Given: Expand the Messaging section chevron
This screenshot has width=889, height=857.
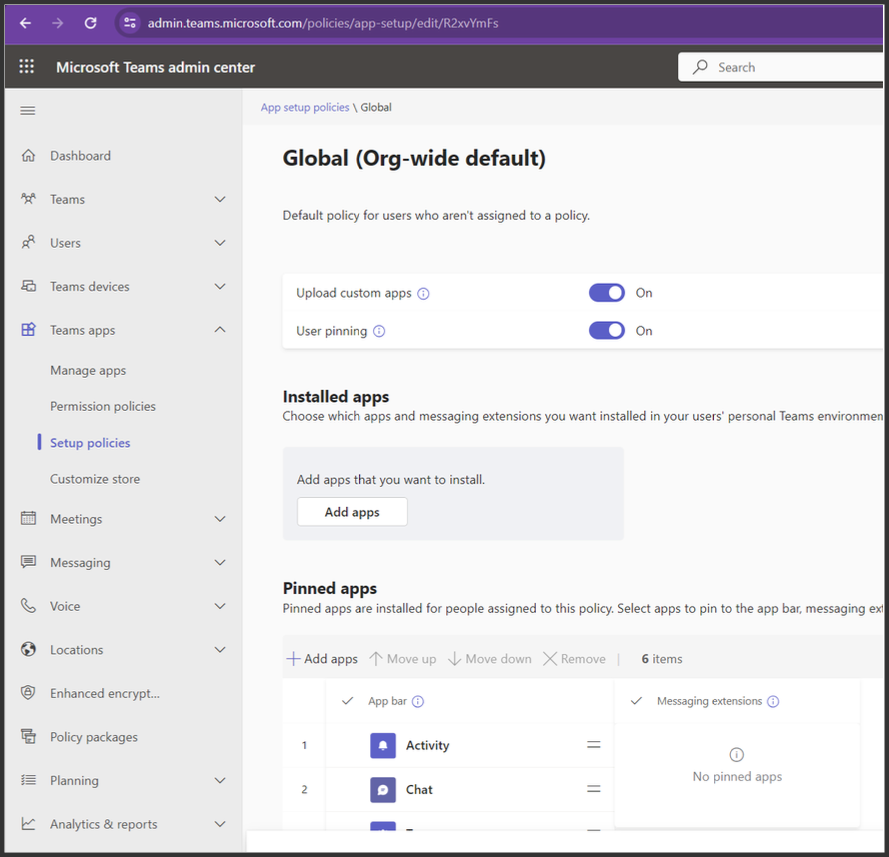Looking at the screenshot, I should point(220,562).
